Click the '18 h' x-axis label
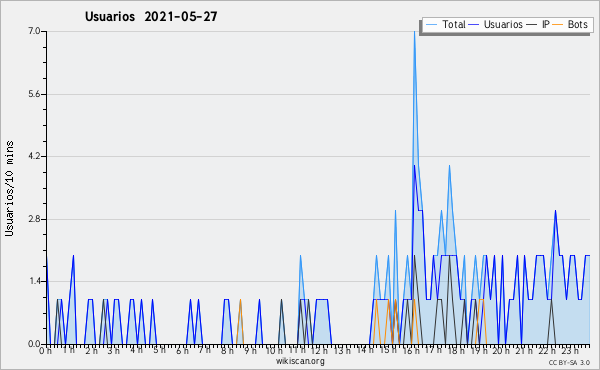Viewport: 600px width, 370px height. click(x=456, y=350)
